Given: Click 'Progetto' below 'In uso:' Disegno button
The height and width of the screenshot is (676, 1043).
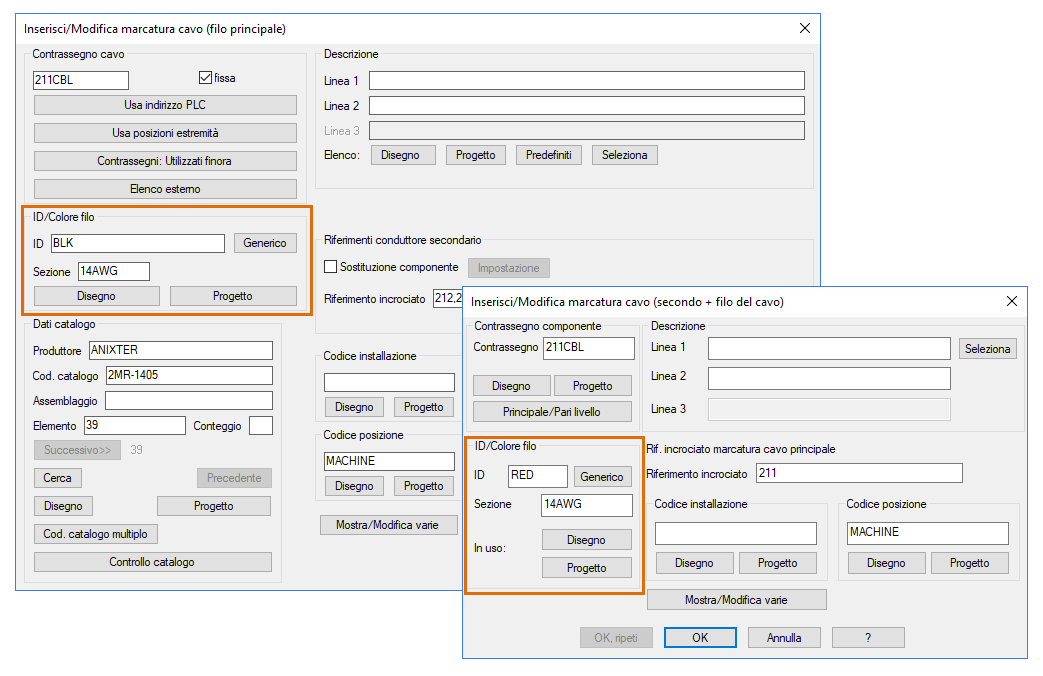Looking at the screenshot, I should click(587, 568).
